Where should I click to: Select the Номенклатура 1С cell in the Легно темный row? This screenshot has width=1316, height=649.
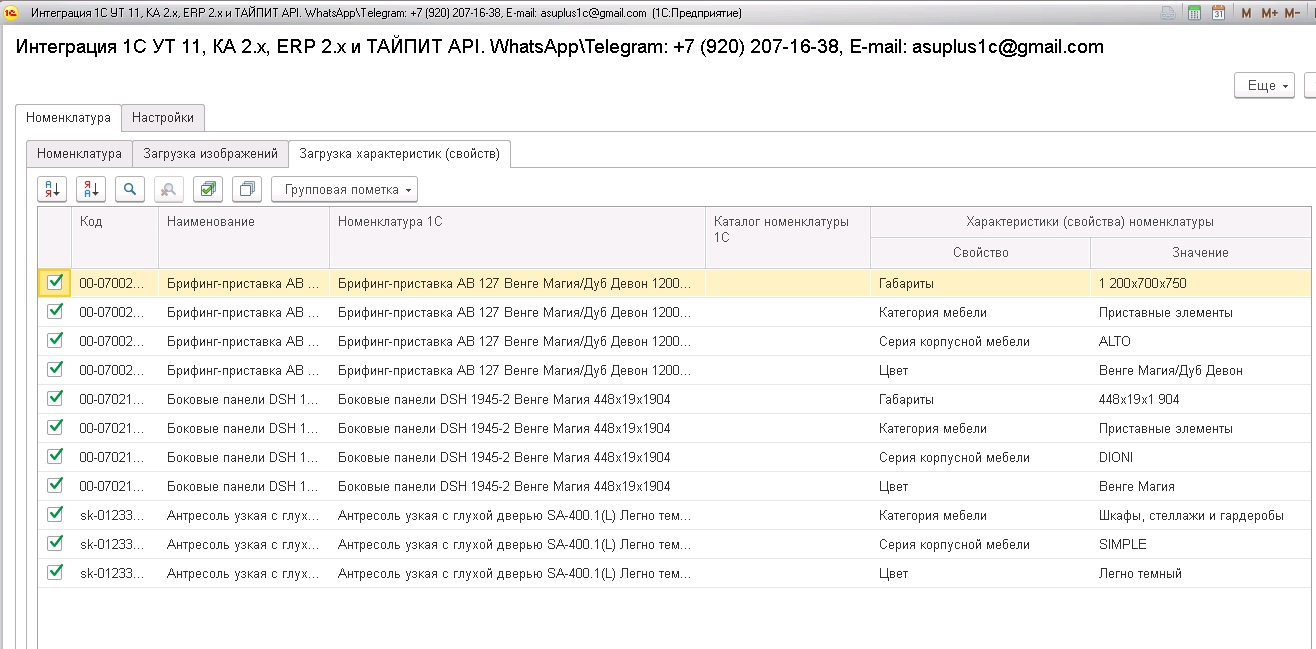click(517, 573)
